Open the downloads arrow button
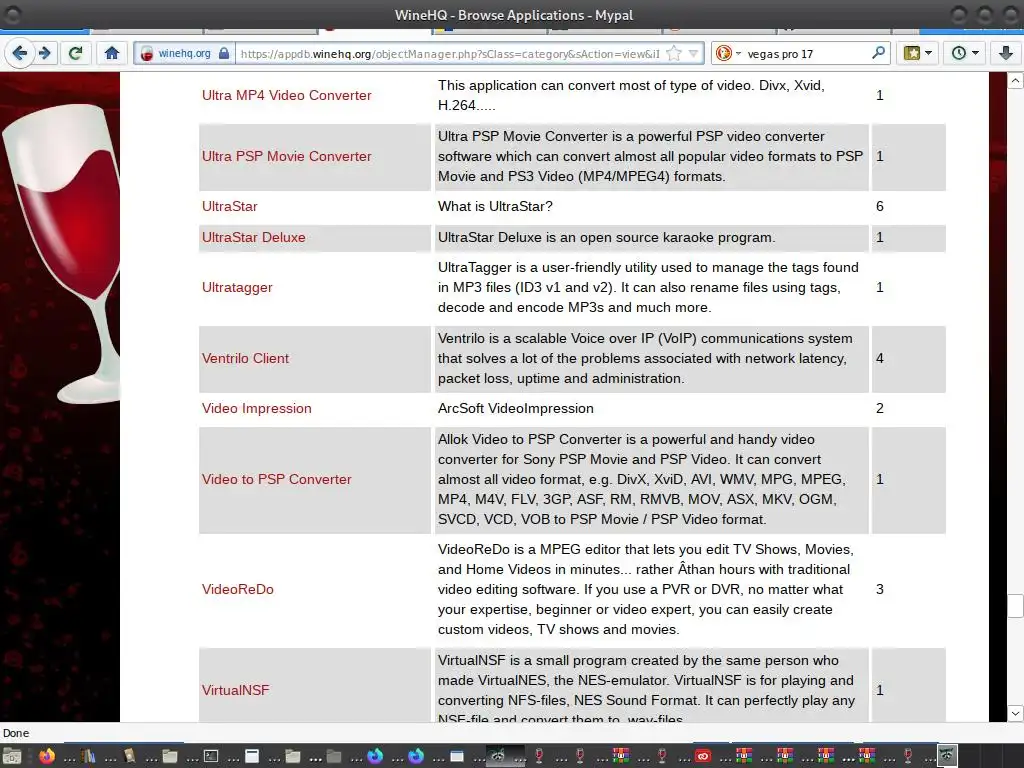The width and height of the screenshot is (1024, 768). point(1006,53)
